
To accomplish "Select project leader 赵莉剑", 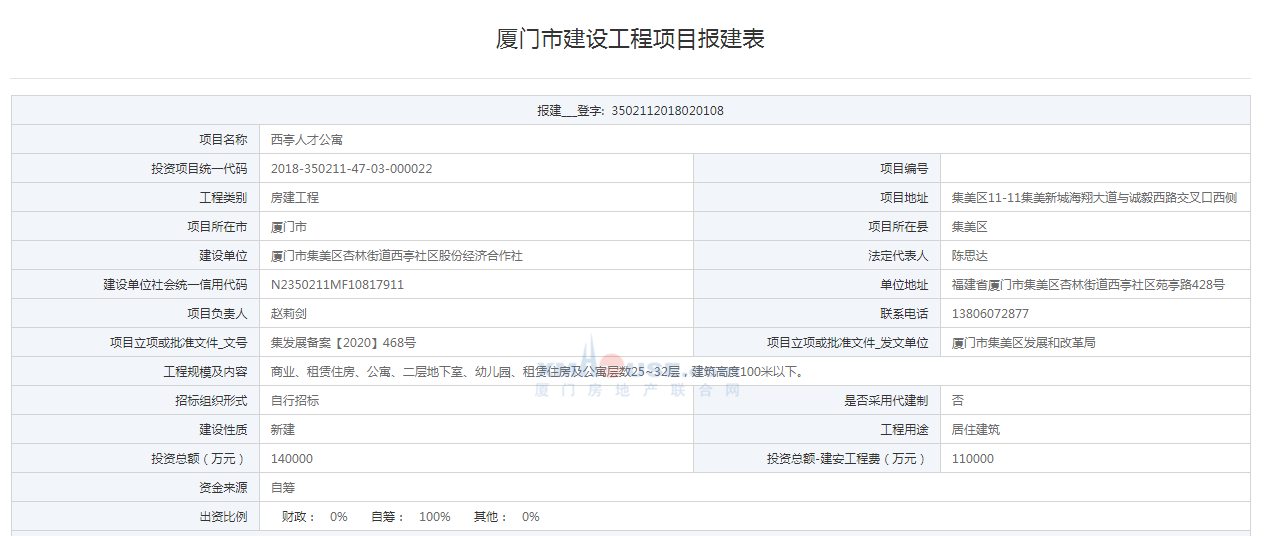I will 289,314.
